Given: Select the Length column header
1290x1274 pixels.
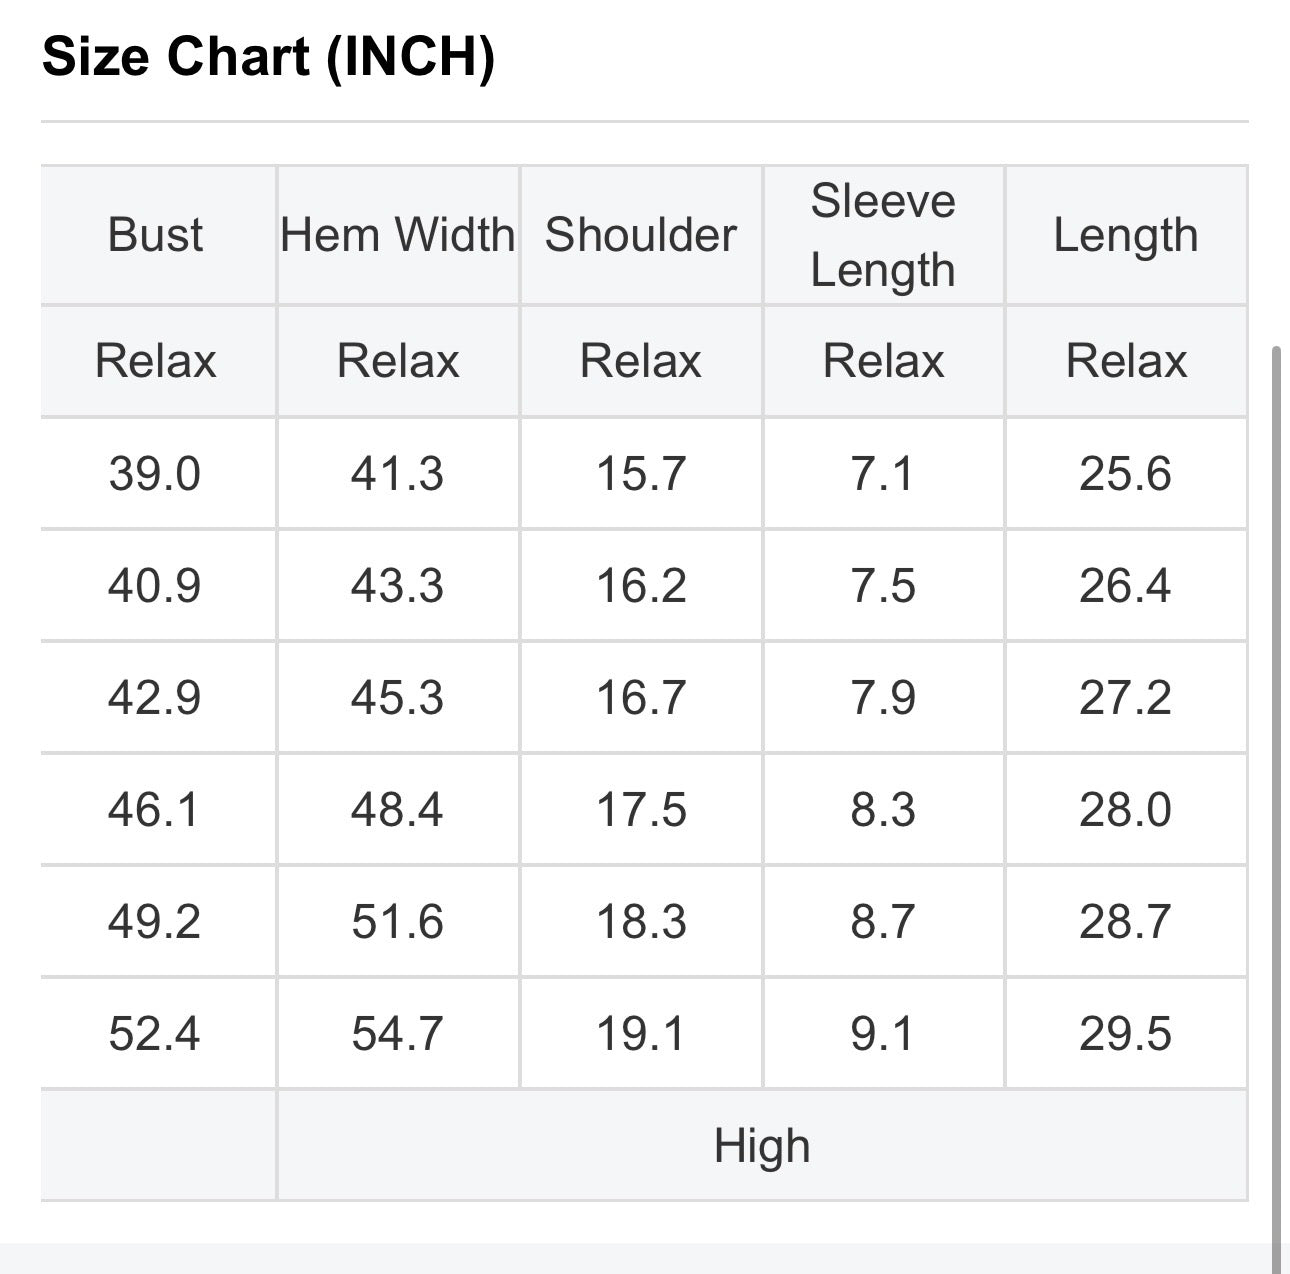Looking at the screenshot, I should (1126, 236).
